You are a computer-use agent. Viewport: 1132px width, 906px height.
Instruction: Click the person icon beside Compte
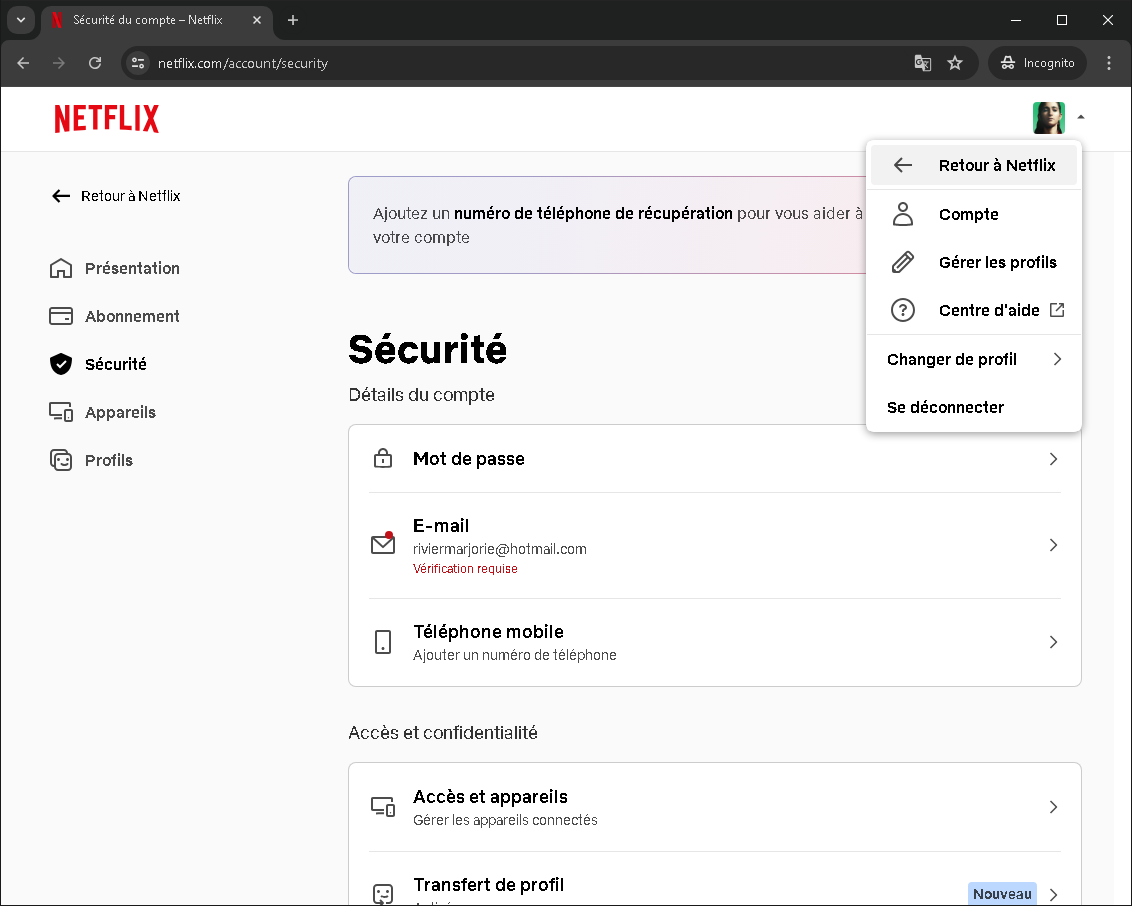[x=902, y=214]
